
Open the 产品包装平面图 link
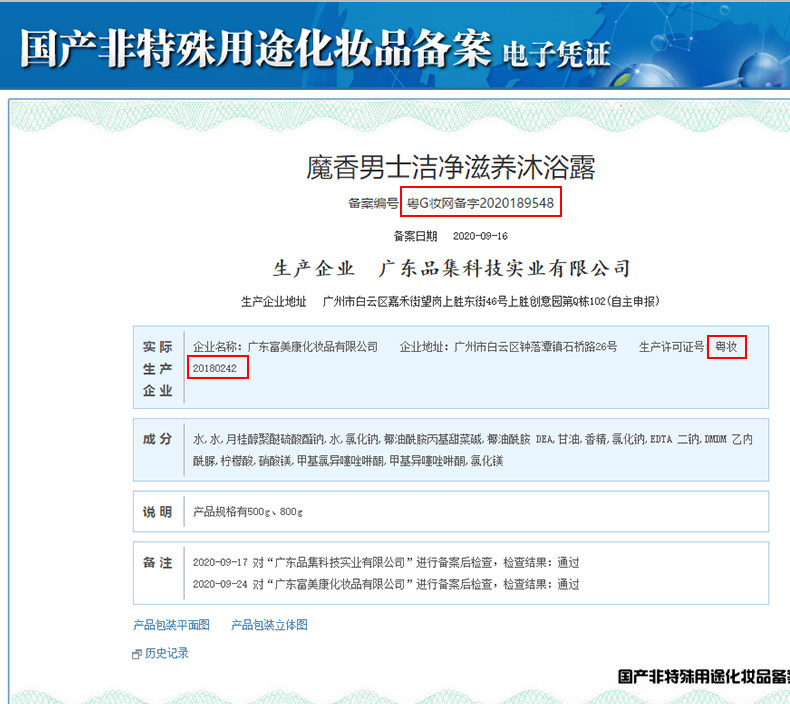click(171, 625)
